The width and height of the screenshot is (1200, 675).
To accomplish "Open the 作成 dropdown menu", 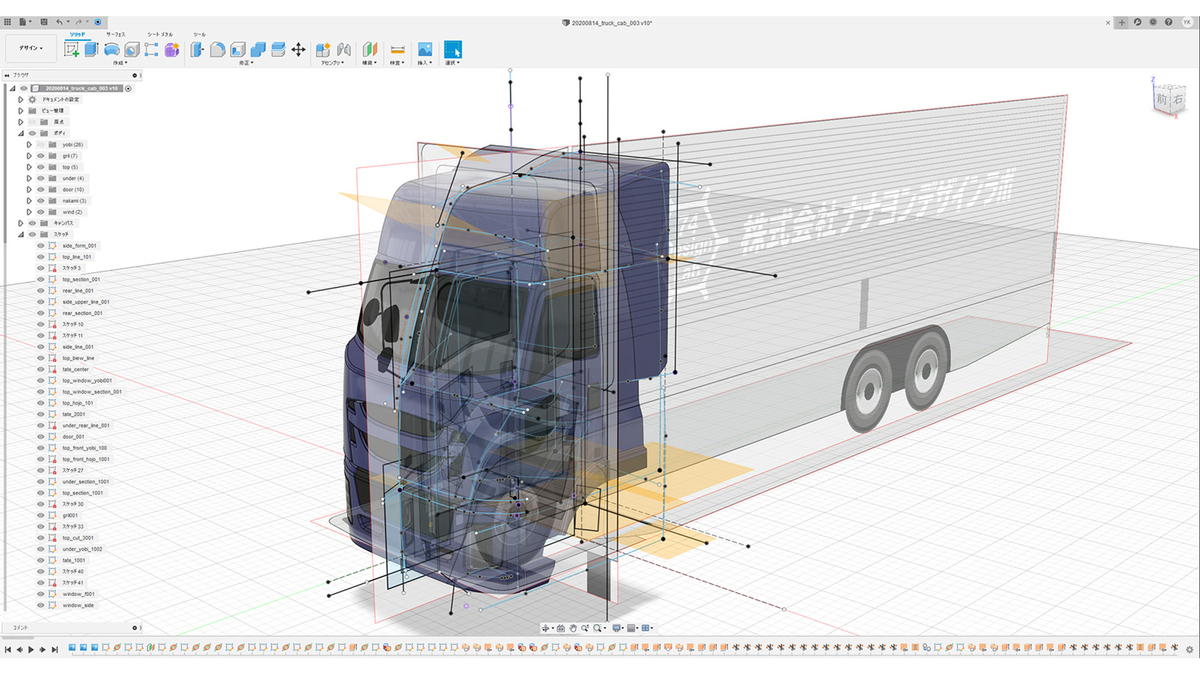I will 120,62.
